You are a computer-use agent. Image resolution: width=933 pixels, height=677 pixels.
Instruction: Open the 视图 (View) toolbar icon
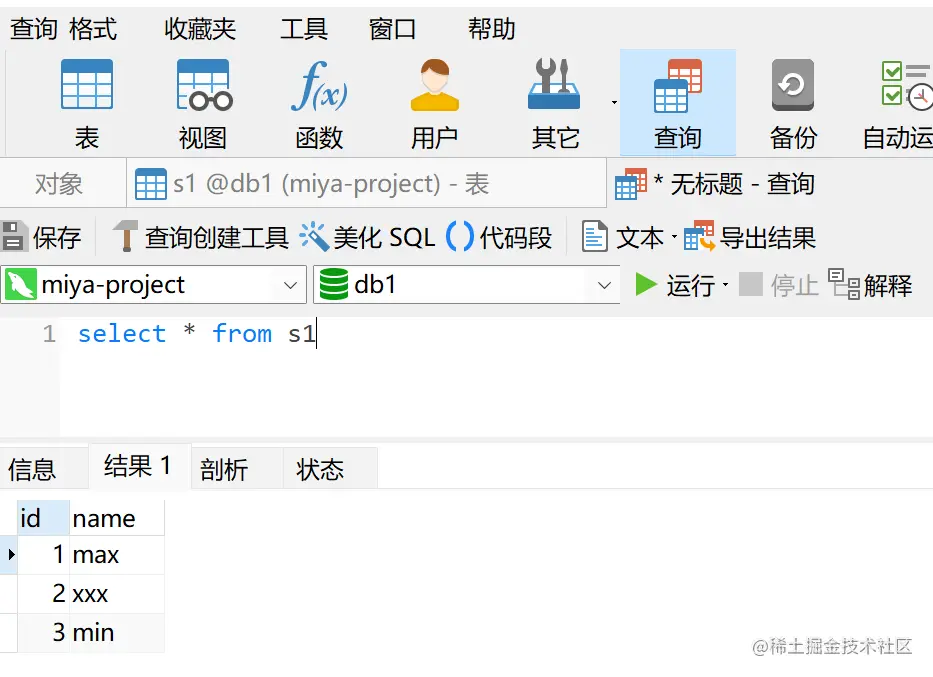[203, 104]
